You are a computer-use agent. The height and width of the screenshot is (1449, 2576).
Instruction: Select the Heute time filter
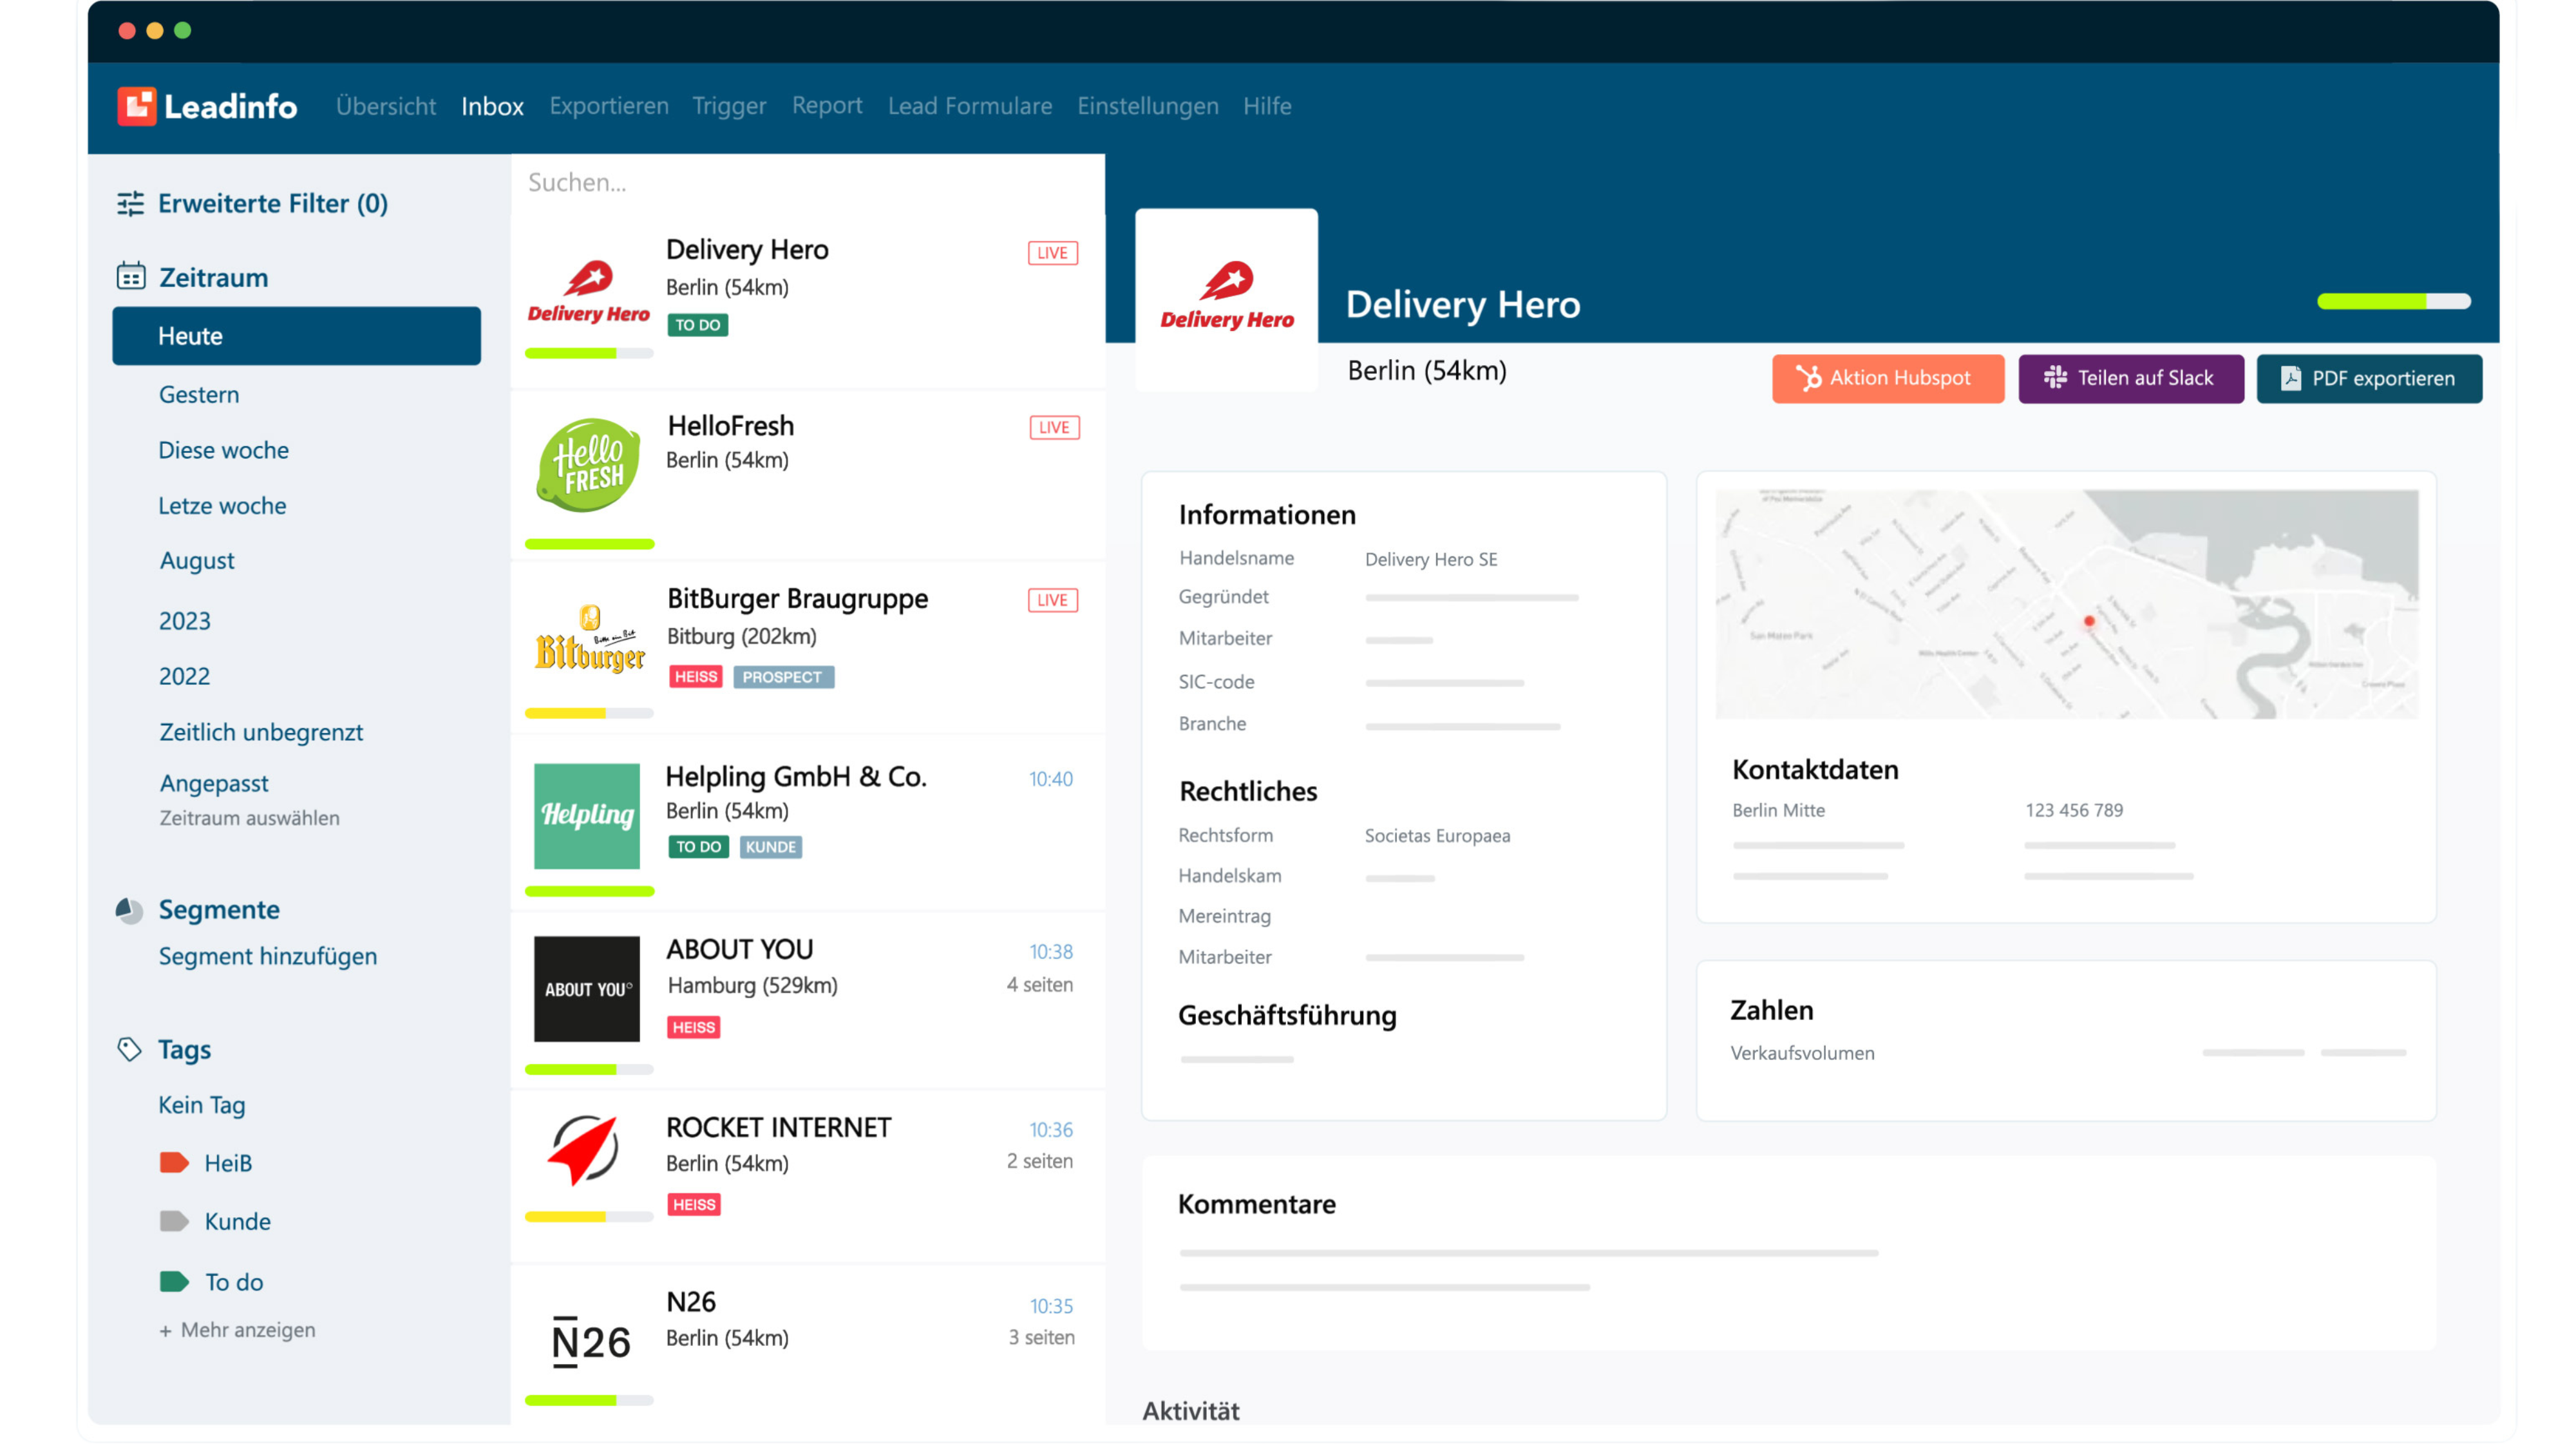pyautogui.click(x=296, y=336)
